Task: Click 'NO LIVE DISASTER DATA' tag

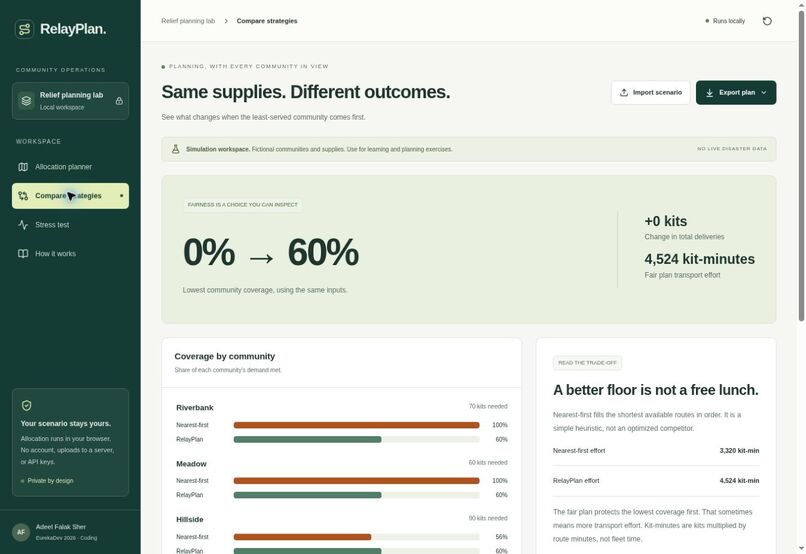Action: pyautogui.click(x=732, y=149)
